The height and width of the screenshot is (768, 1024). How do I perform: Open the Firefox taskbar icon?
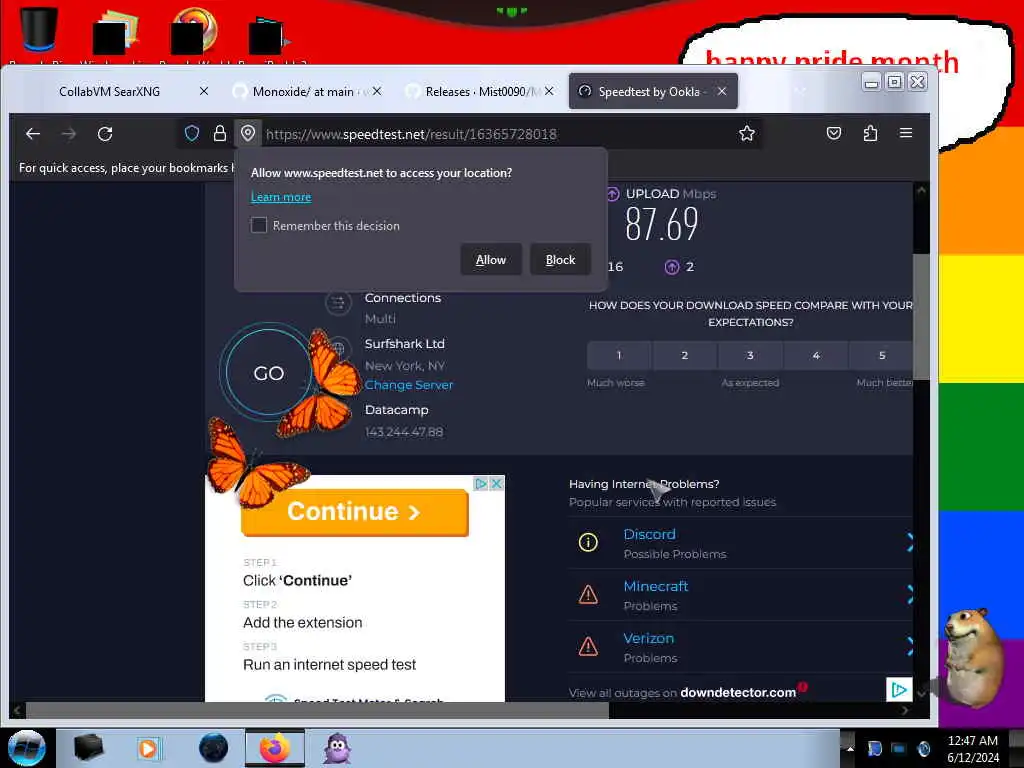[x=275, y=748]
